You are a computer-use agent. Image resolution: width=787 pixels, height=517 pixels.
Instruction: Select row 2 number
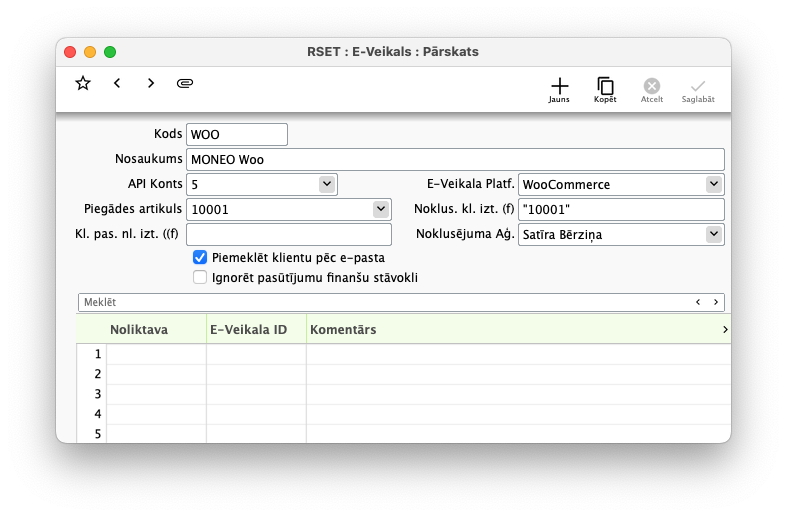pos(97,374)
